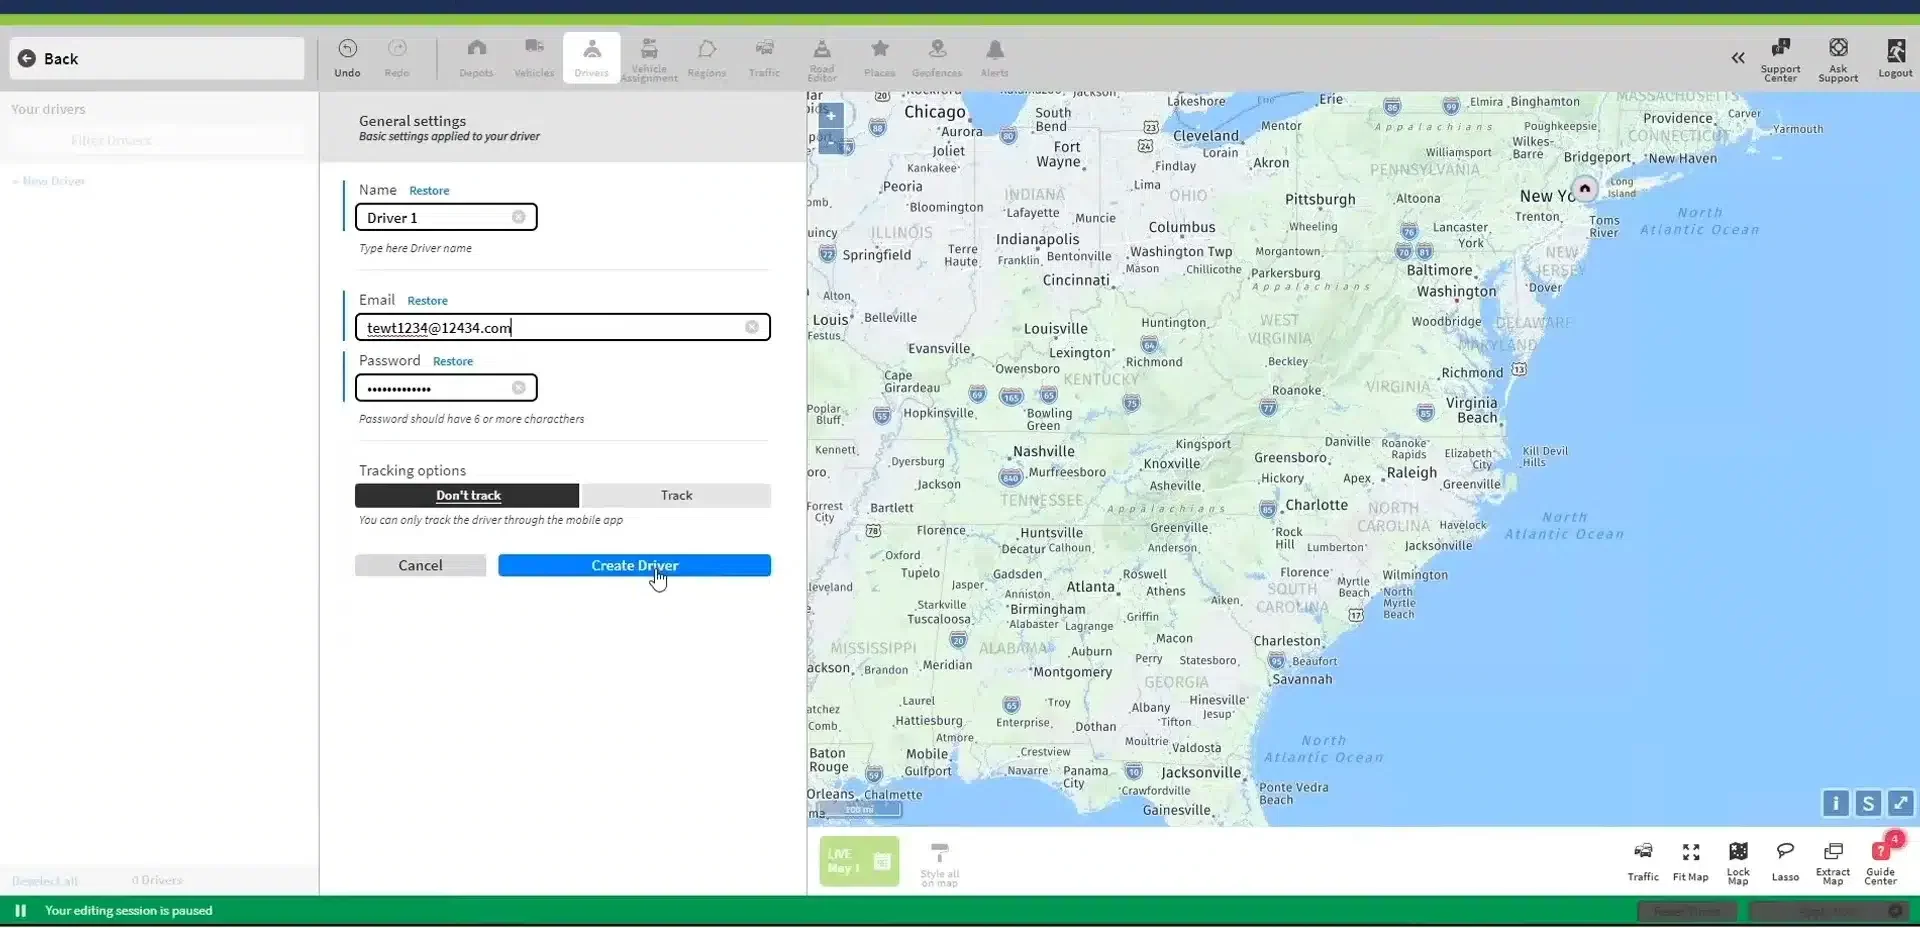Activate the Lasso map tool
Viewport: 1920px width, 928px height.
[x=1785, y=861]
